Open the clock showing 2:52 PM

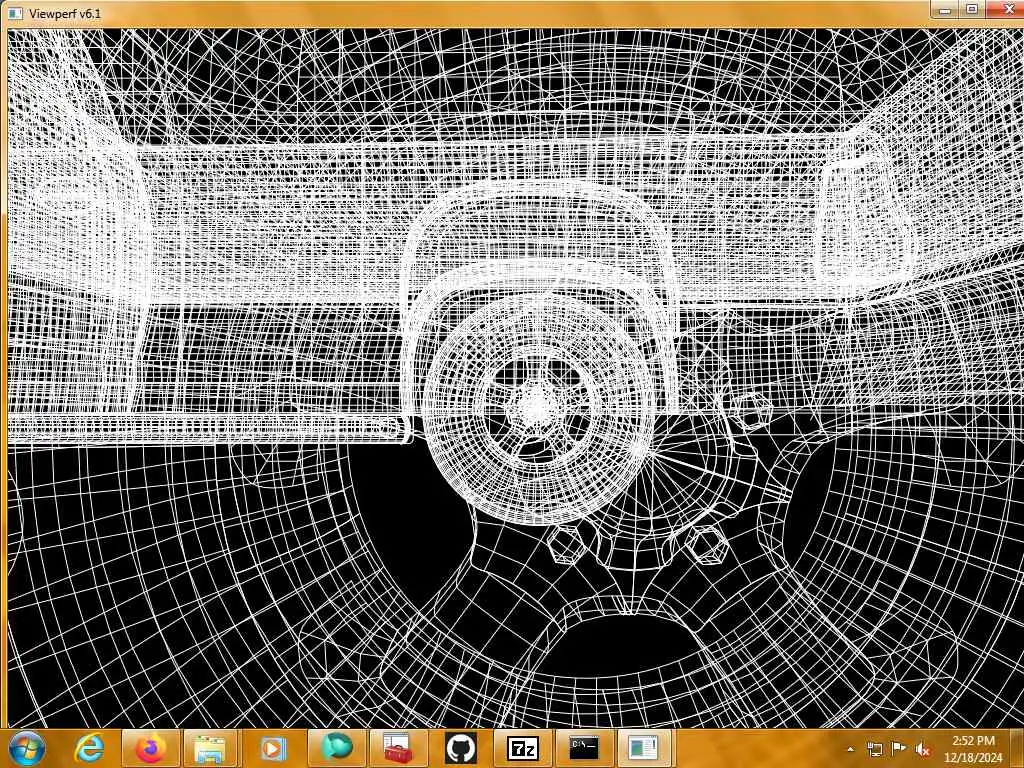click(973, 749)
